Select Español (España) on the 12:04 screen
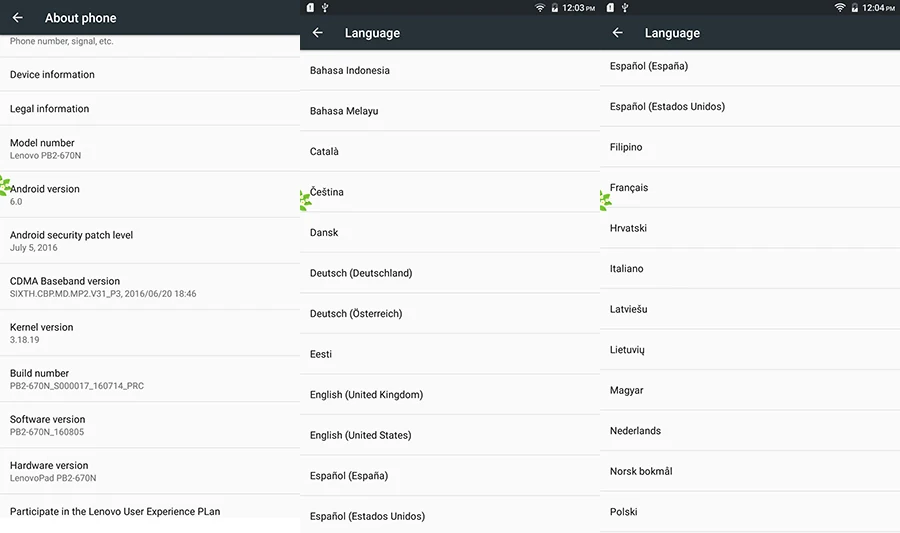This screenshot has width=900, height=533. pos(750,66)
